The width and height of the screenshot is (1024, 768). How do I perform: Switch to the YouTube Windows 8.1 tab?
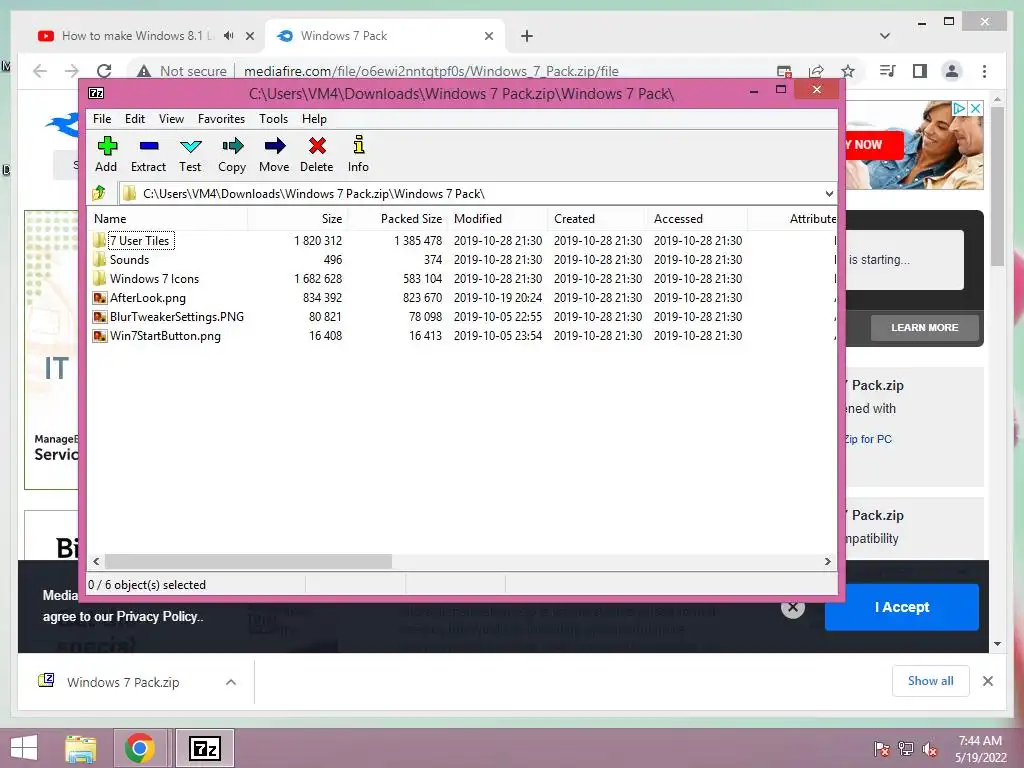coord(136,36)
